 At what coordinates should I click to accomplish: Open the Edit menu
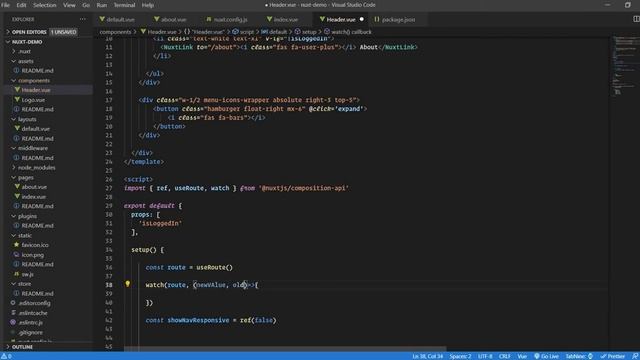(x=21, y=5)
